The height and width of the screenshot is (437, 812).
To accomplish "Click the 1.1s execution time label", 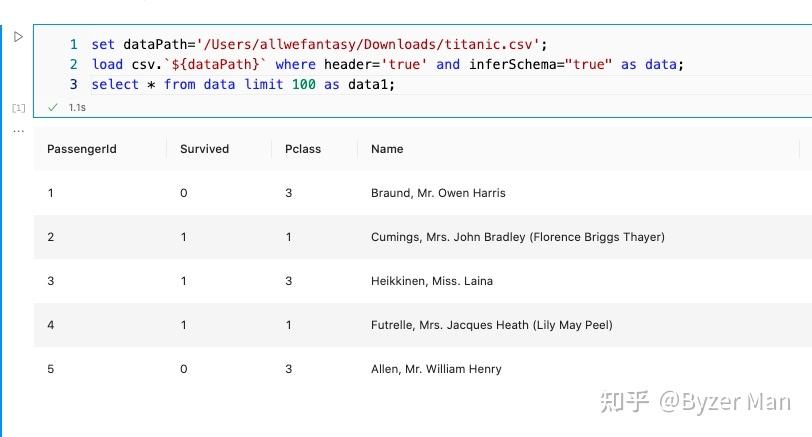I will click(76, 107).
